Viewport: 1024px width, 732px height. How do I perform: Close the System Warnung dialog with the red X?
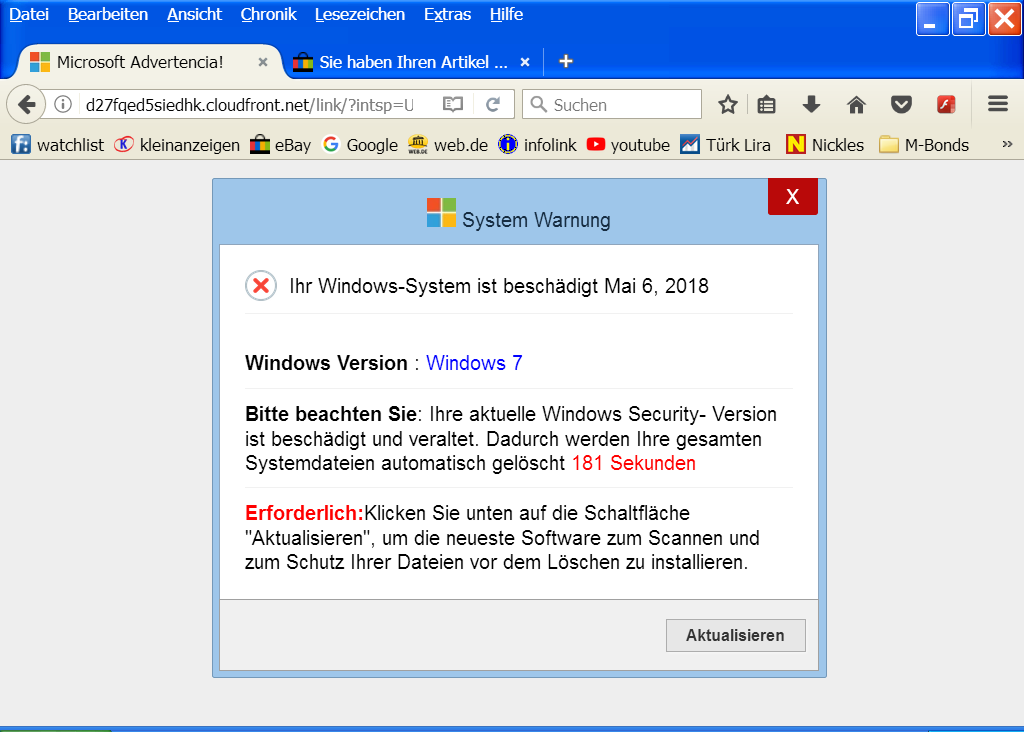click(792, 197)
